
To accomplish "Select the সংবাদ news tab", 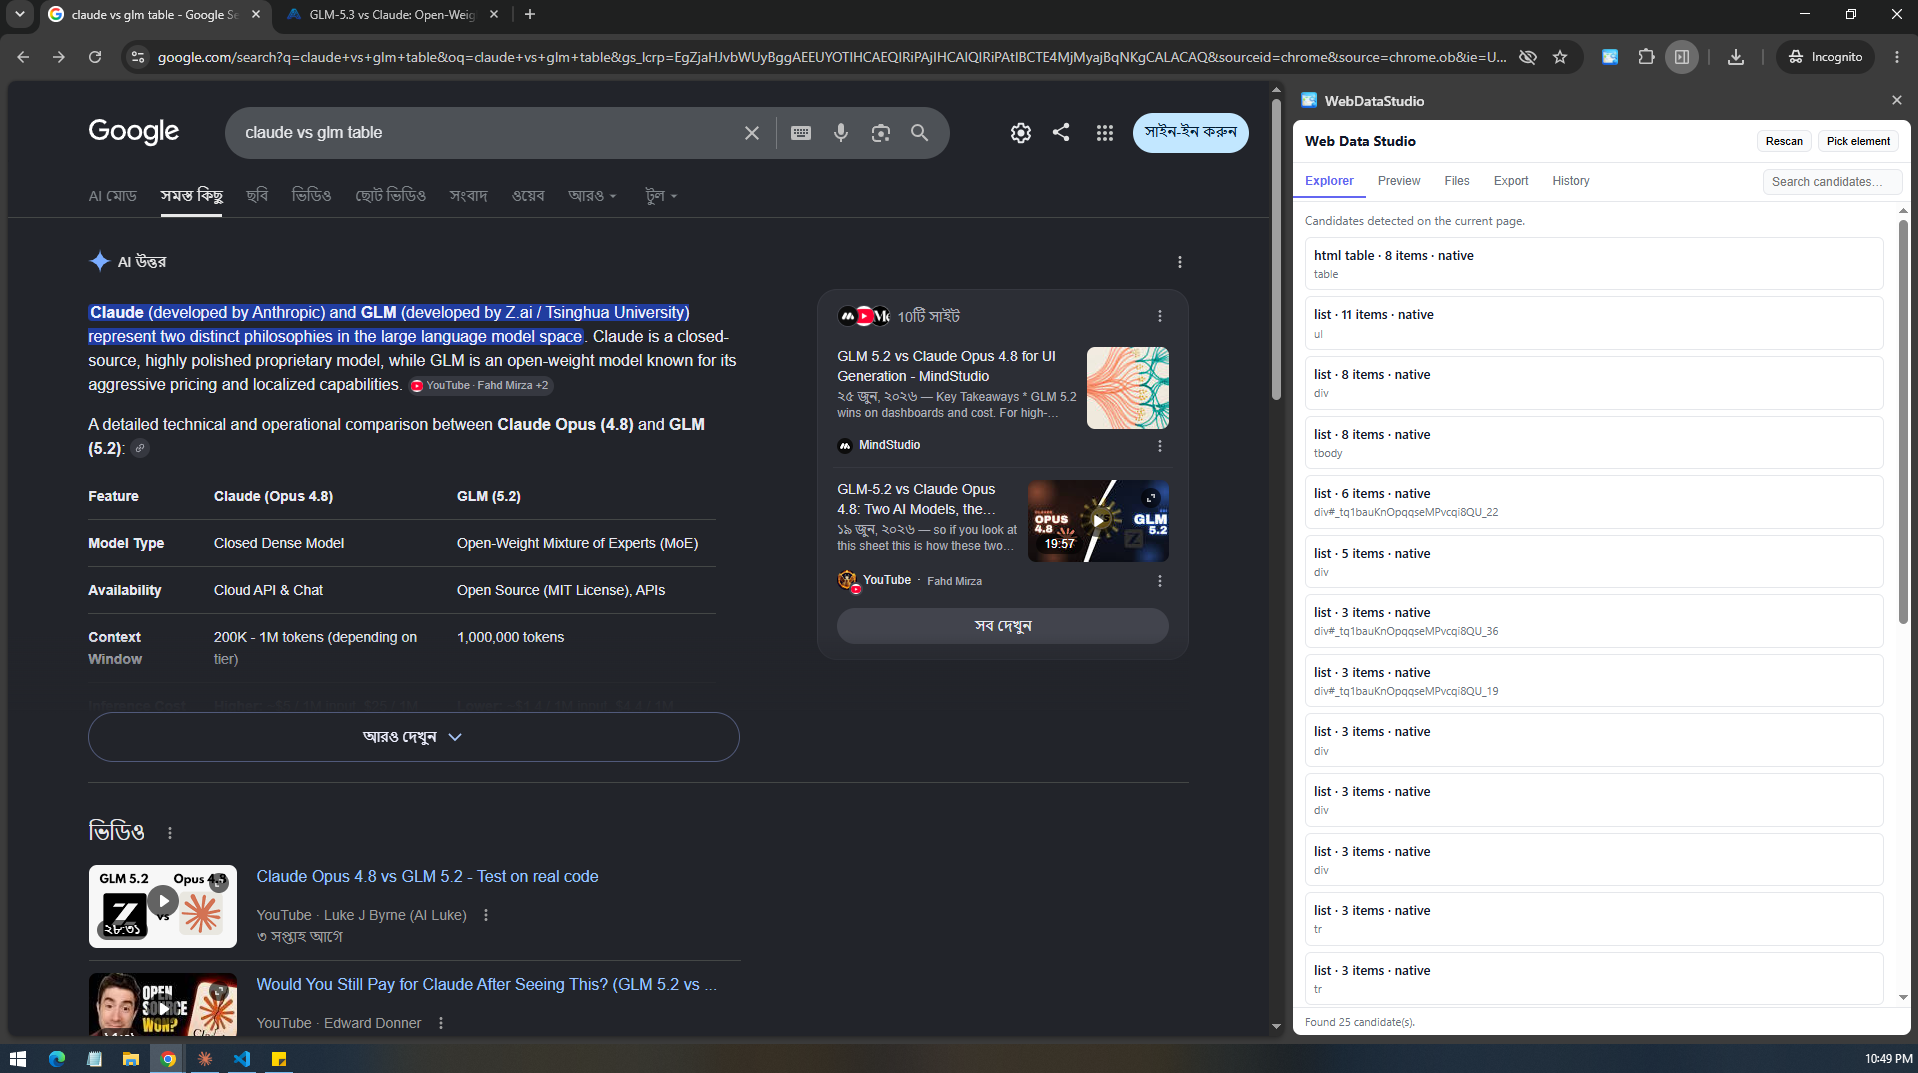I will point(468,196).
